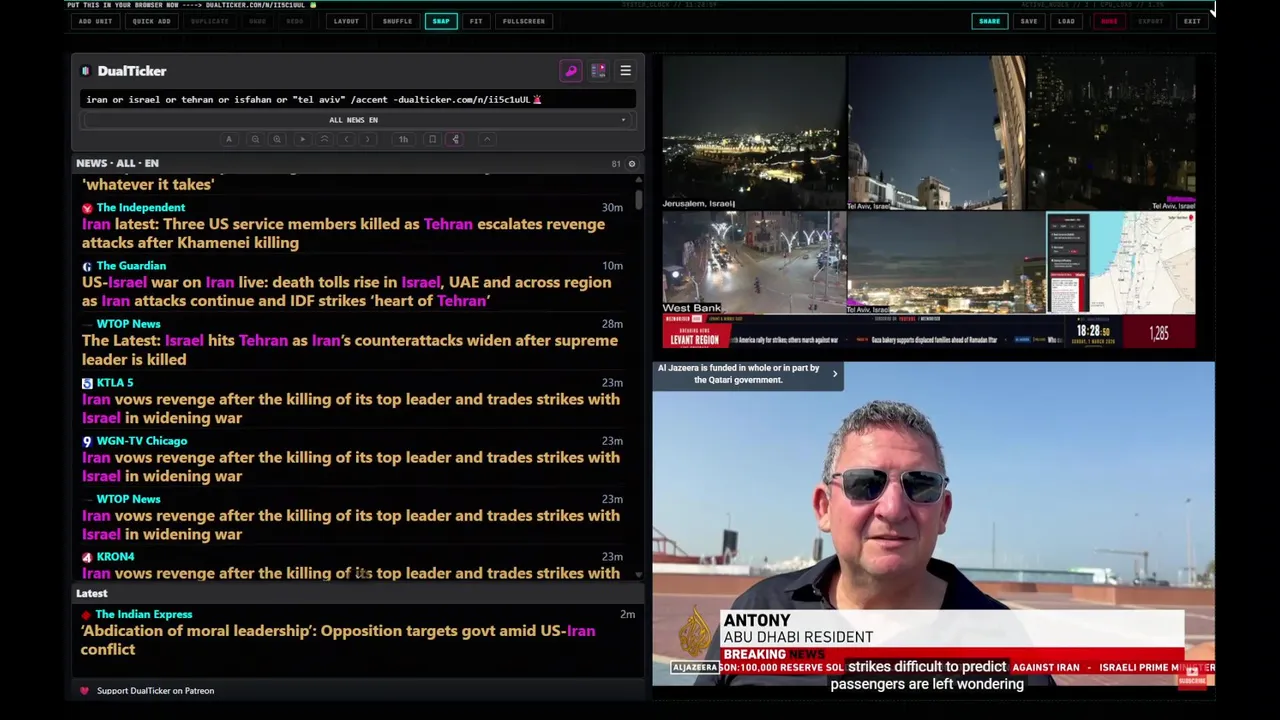This screenshot has height=720, width=1280.
Task: Click the previous arrow in ticker controls
Action: 346,139
